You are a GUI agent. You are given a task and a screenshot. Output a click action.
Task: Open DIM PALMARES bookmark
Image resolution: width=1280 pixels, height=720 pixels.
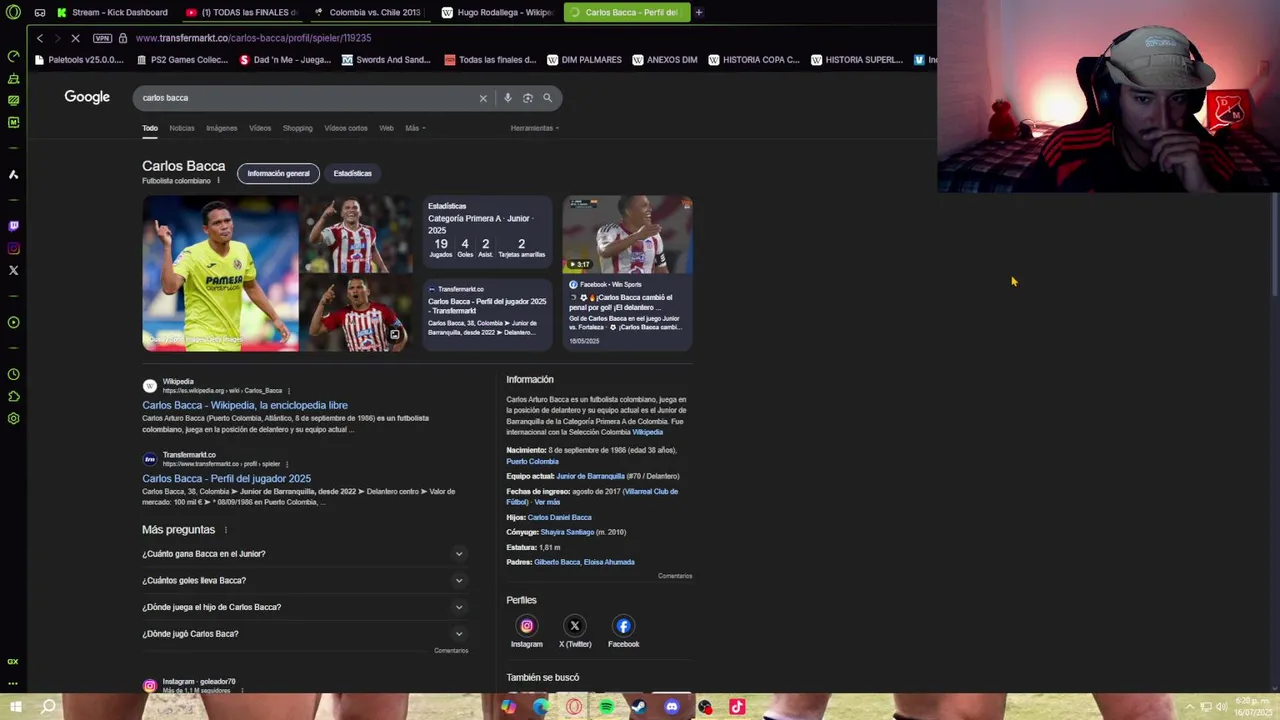583,60
